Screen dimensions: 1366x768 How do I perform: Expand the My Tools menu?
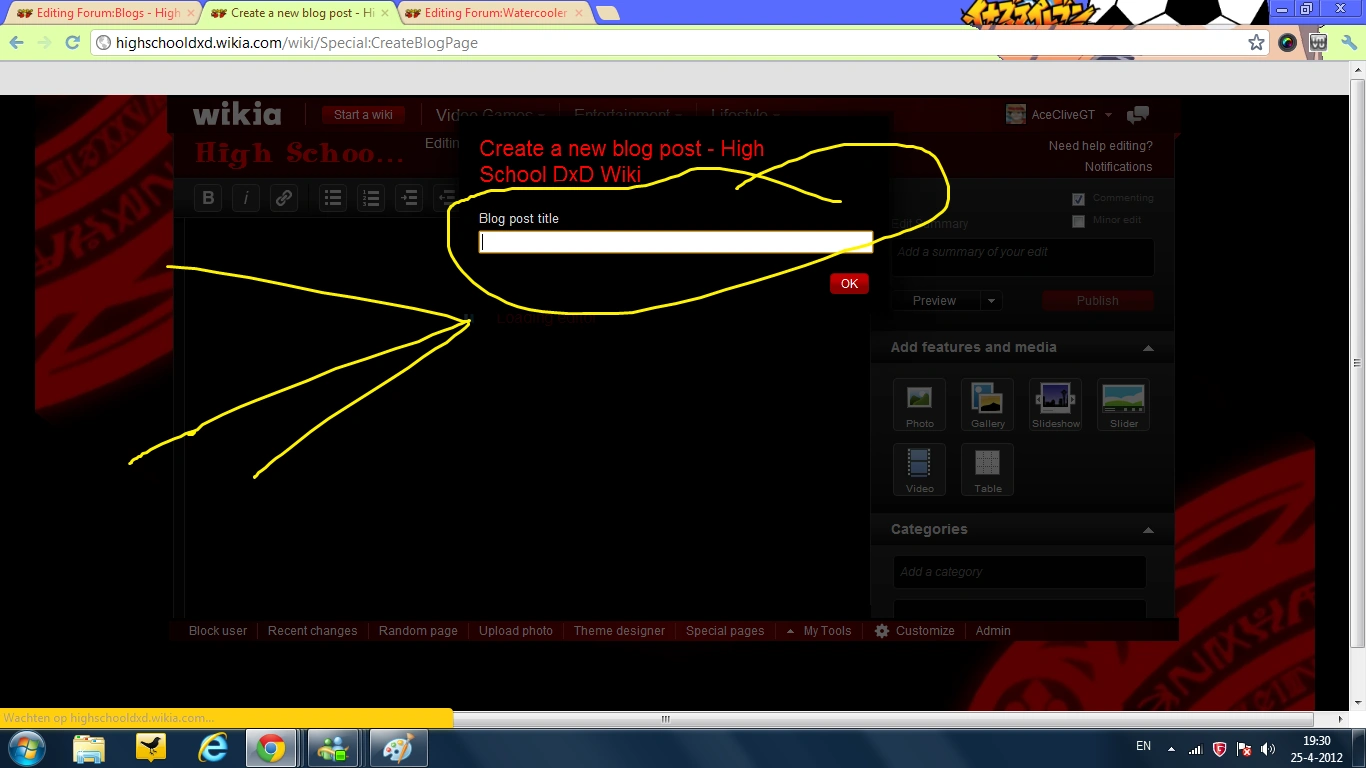pyautogui.click(x=819, y=631)
